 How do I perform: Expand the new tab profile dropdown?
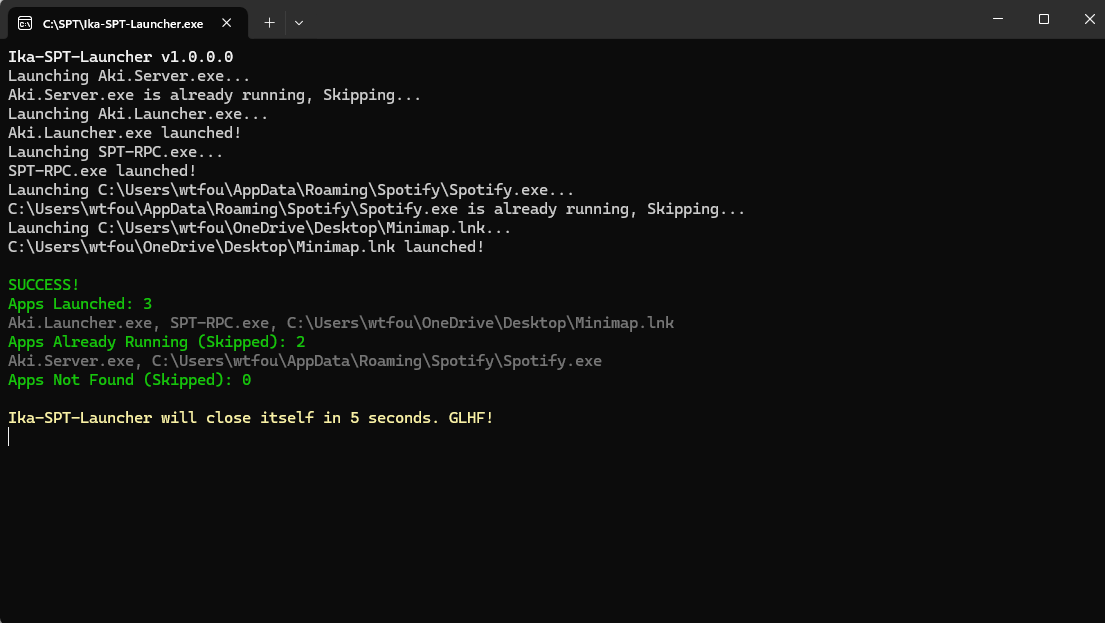(299, 23)
